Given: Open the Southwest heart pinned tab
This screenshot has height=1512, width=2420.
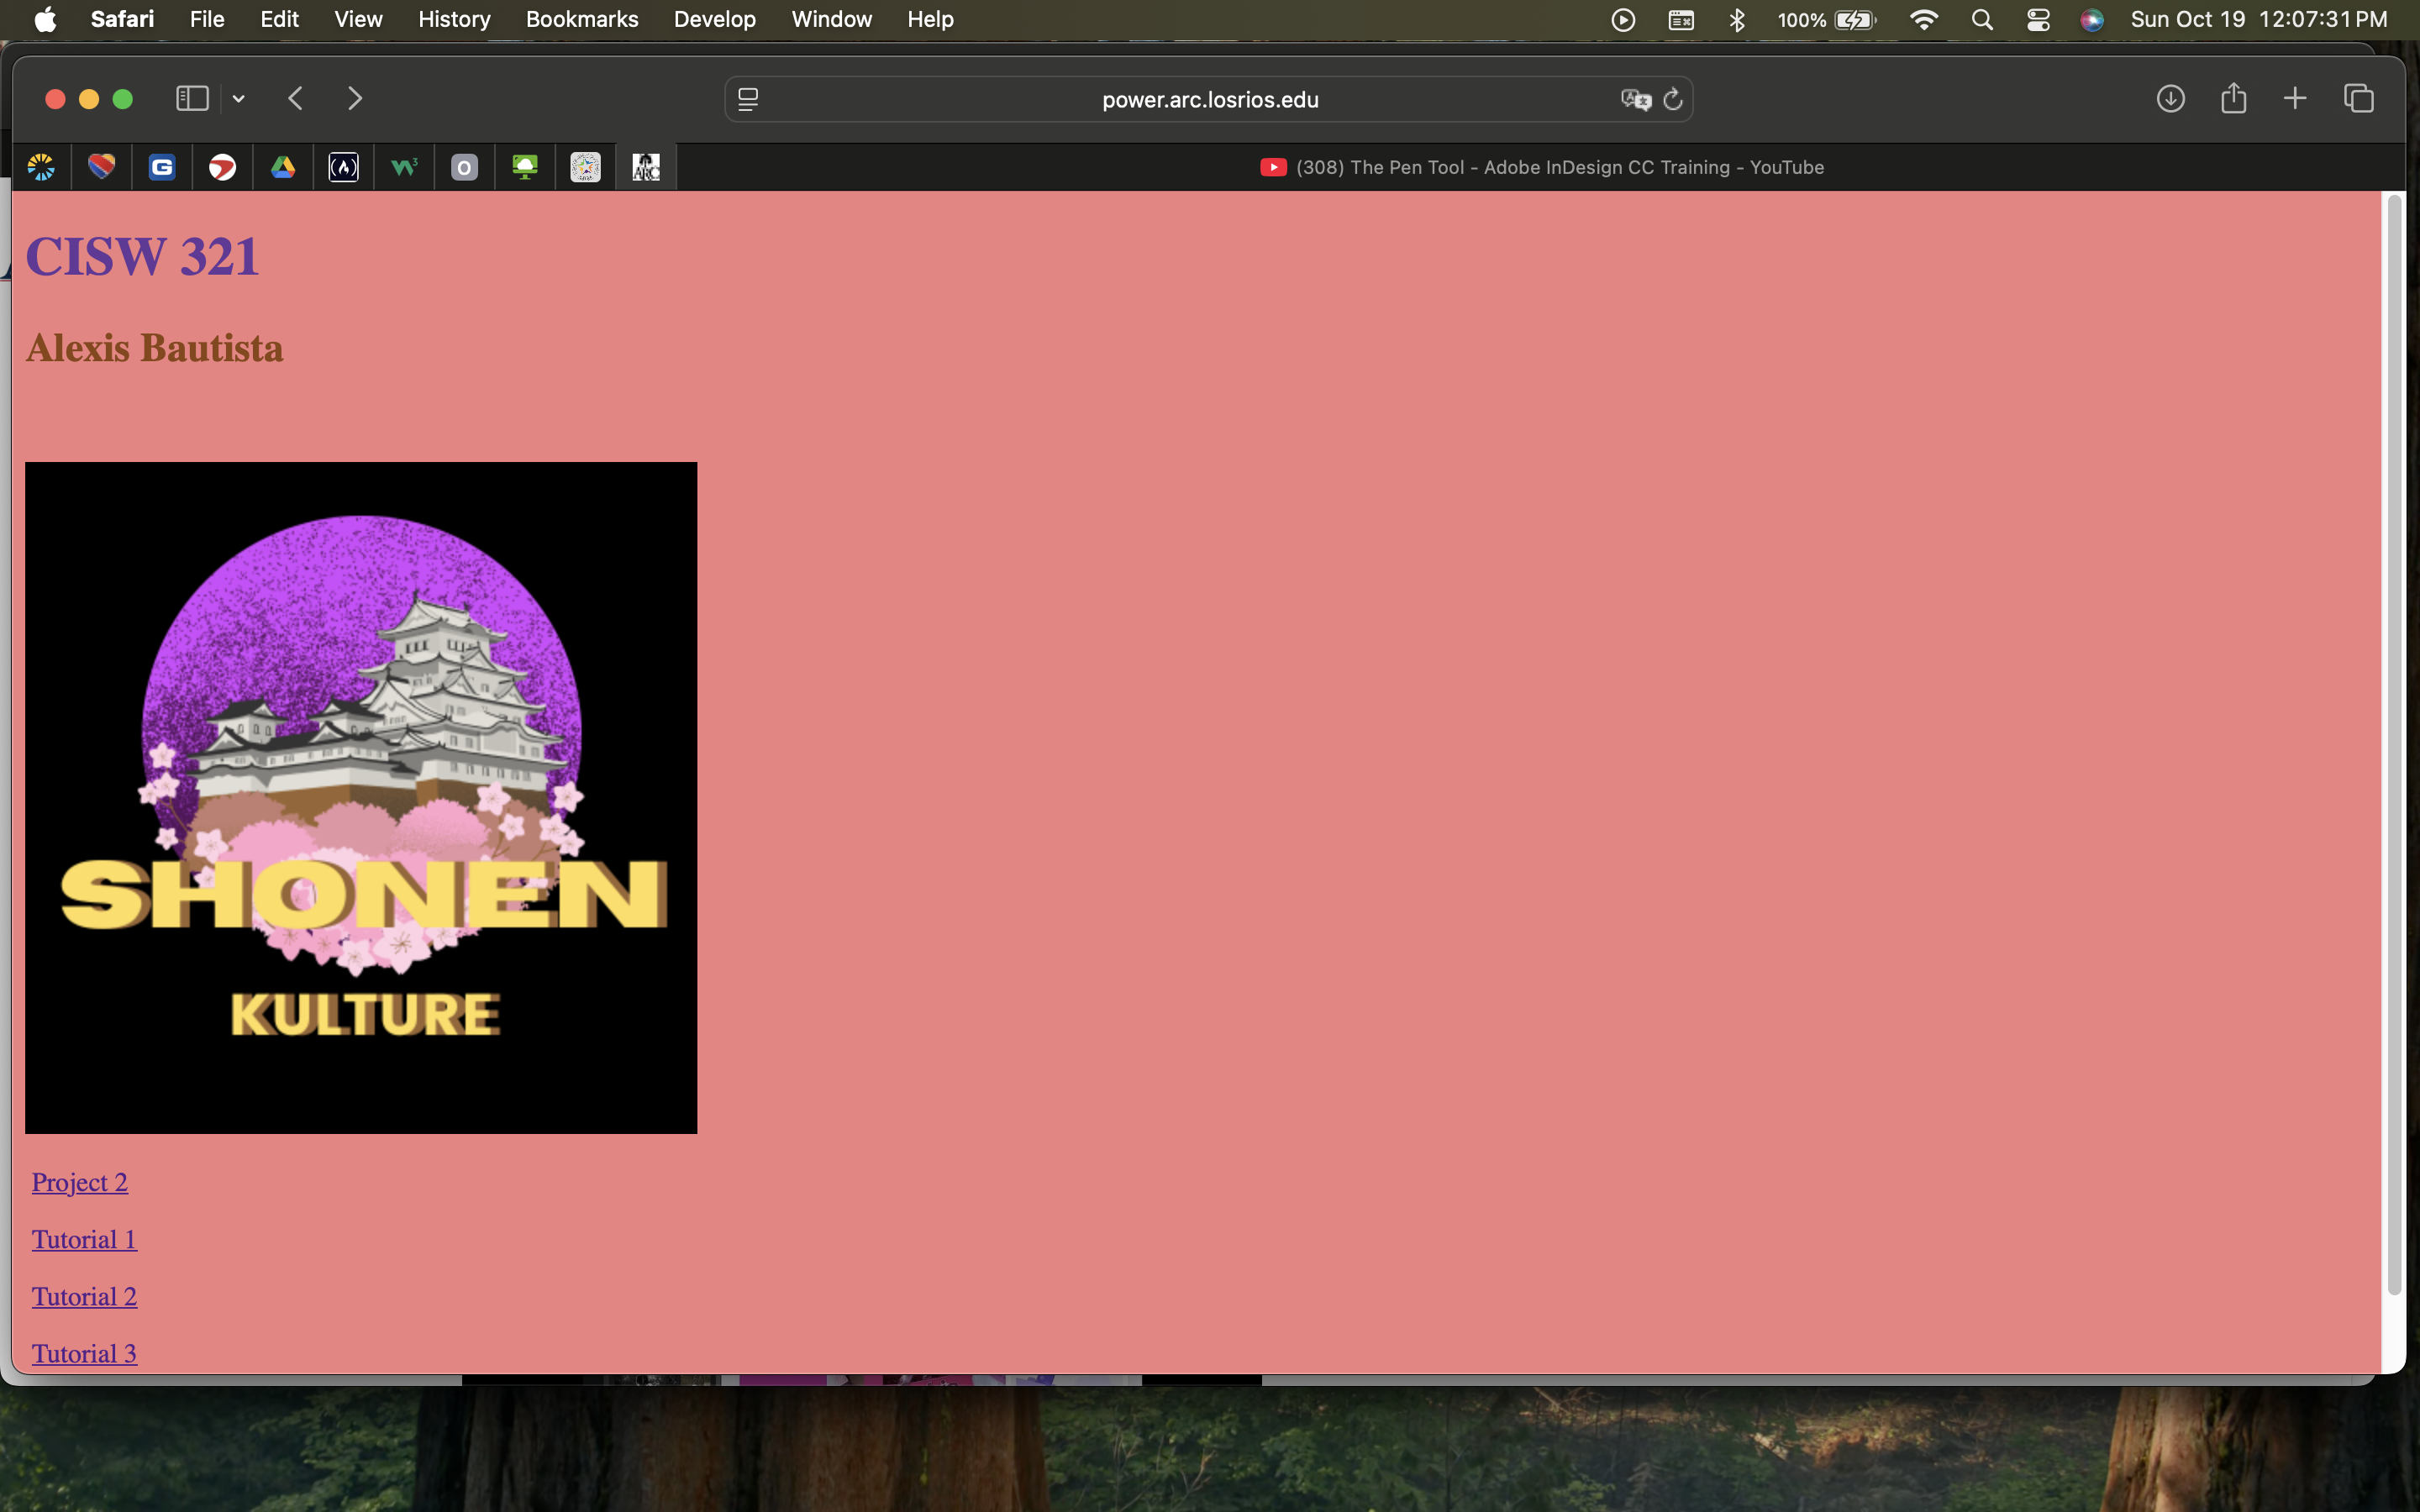Looking at the screenshot, I should click(x=102, y=167).
